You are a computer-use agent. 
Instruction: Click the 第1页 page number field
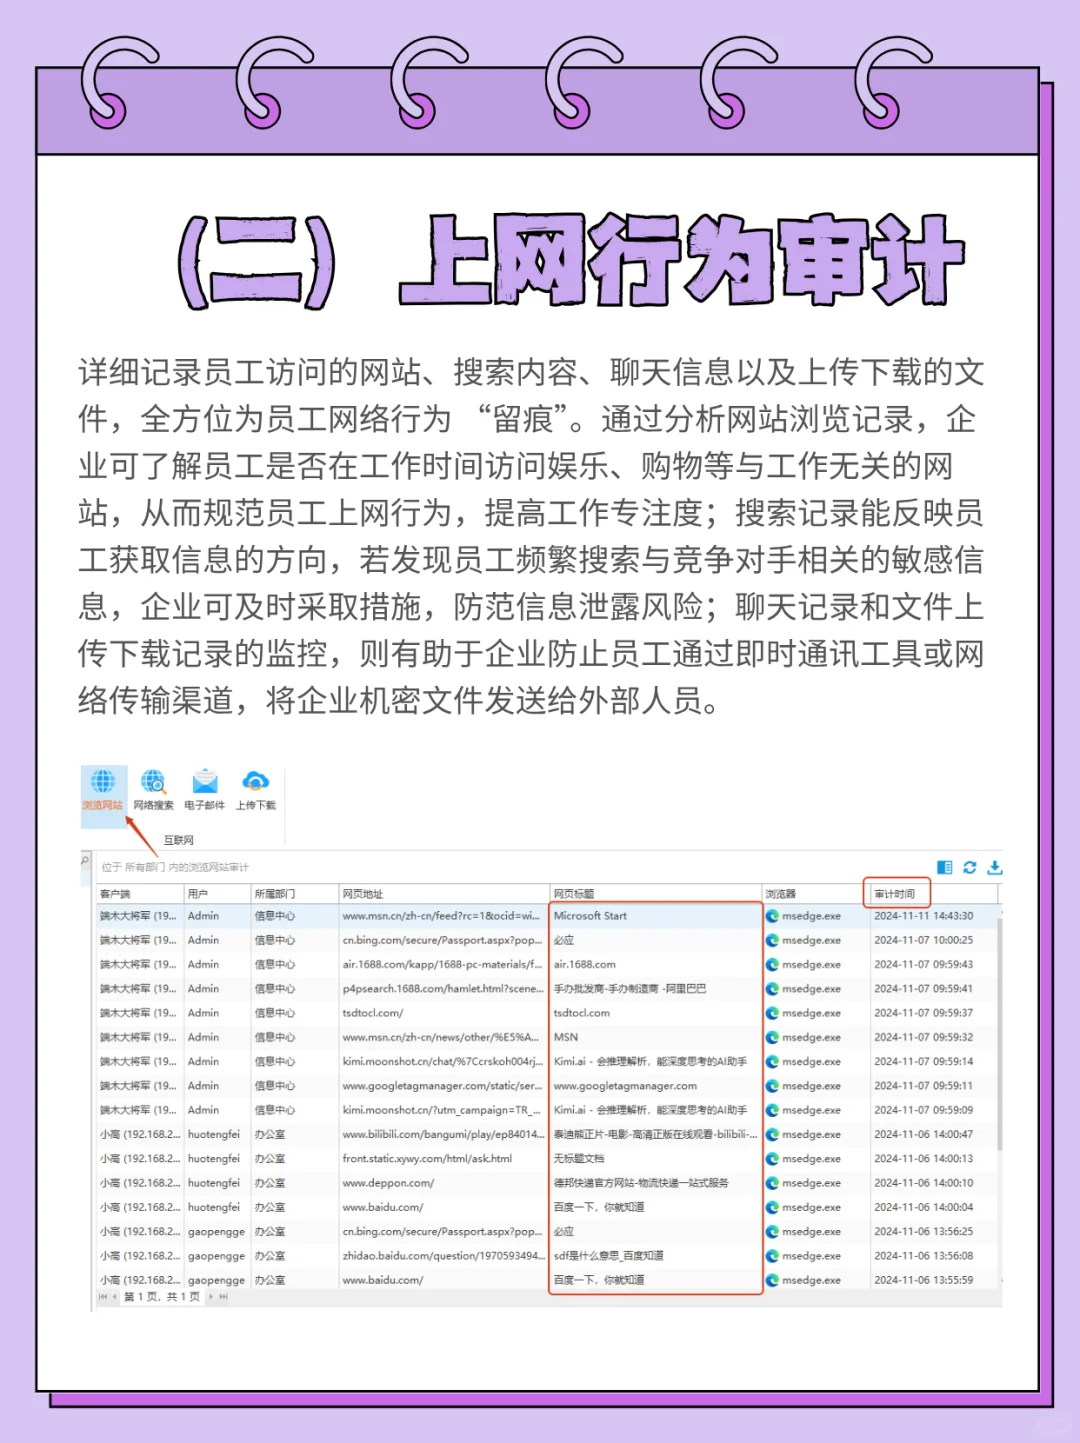click(x=163, y=1296)
